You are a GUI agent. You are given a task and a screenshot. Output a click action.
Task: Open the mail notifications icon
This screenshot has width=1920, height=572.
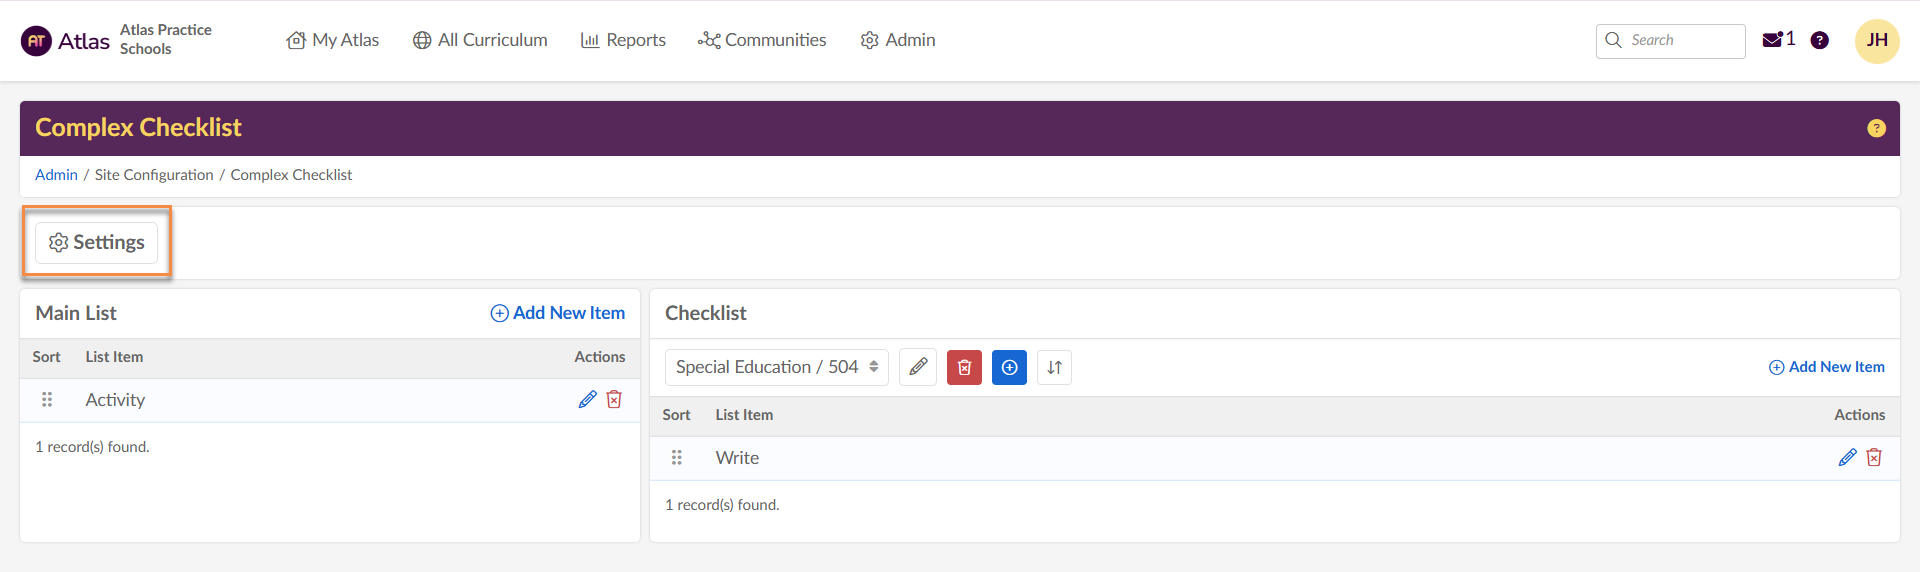tap(1773, 40)
